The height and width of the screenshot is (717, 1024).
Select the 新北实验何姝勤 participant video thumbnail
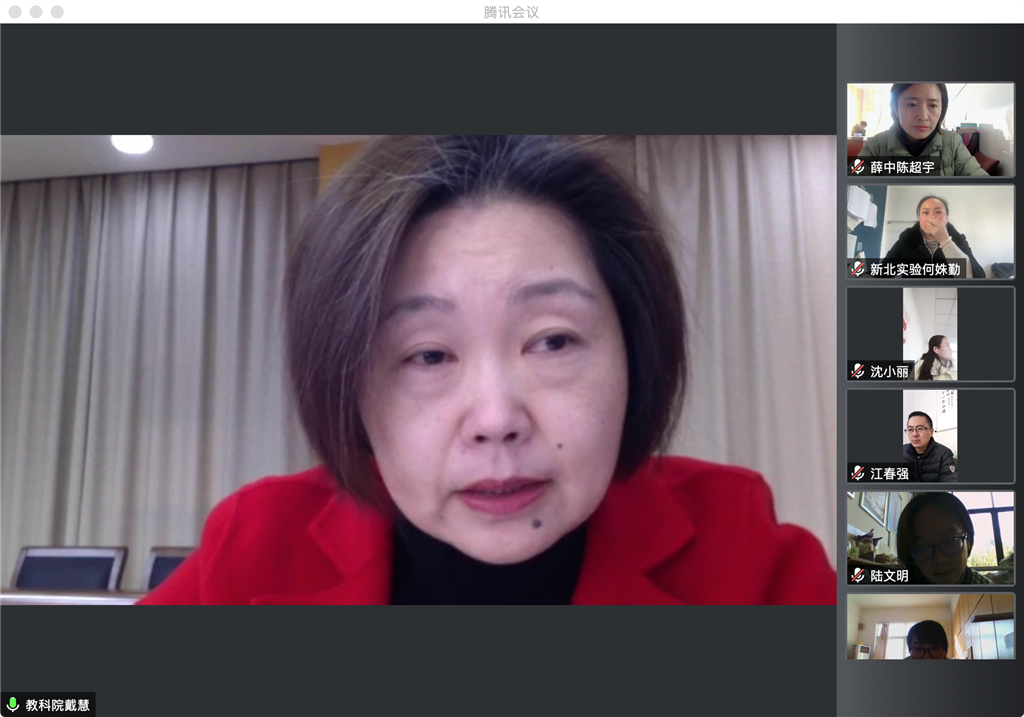931,232
